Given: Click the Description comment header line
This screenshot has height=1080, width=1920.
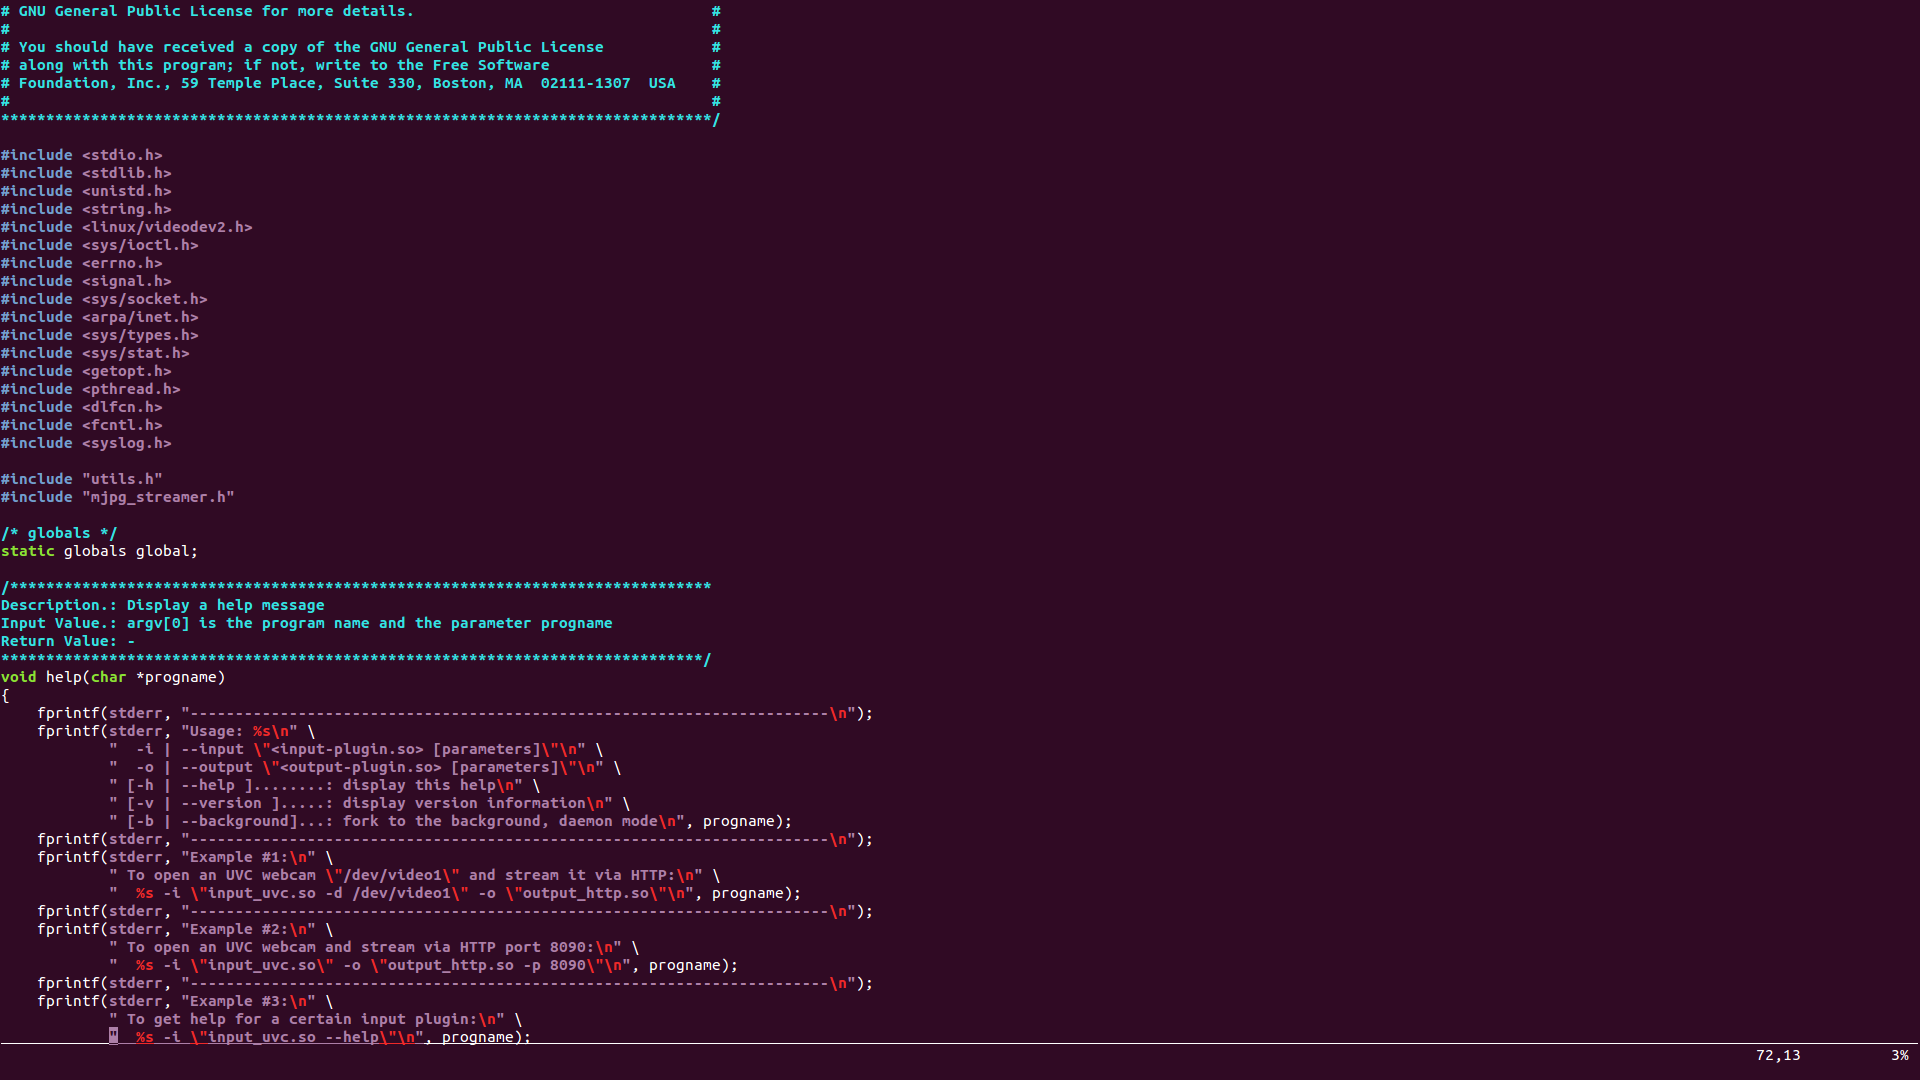Looking at the screenshot, I should (162, 605).
